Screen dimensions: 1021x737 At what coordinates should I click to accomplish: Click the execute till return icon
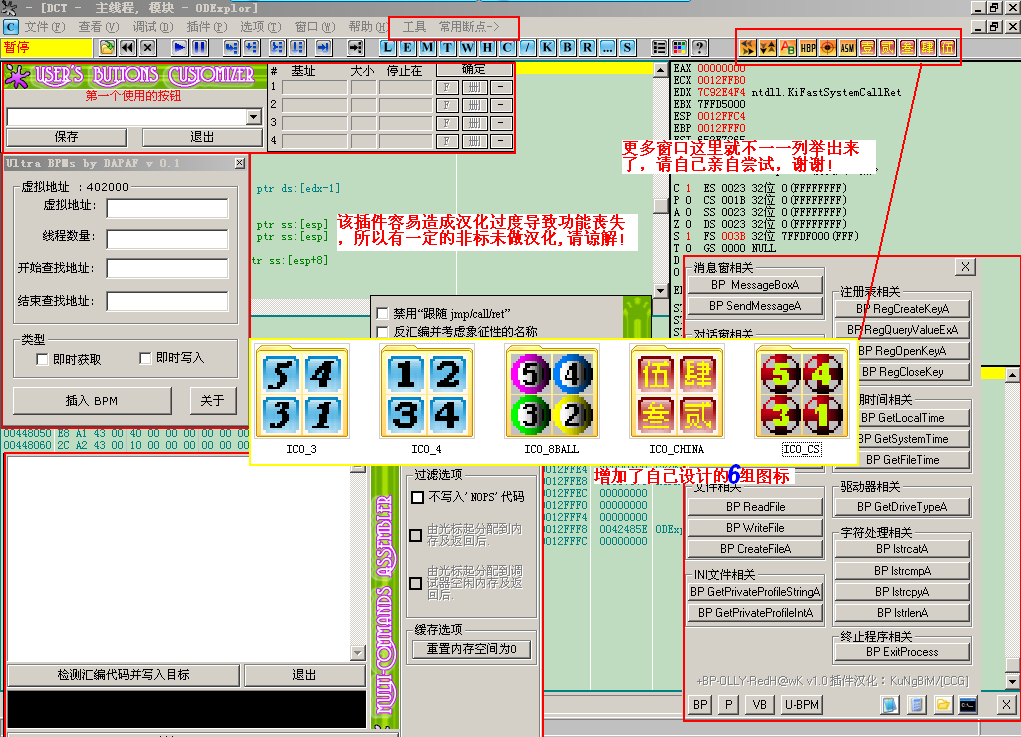(x=323, y=48)
